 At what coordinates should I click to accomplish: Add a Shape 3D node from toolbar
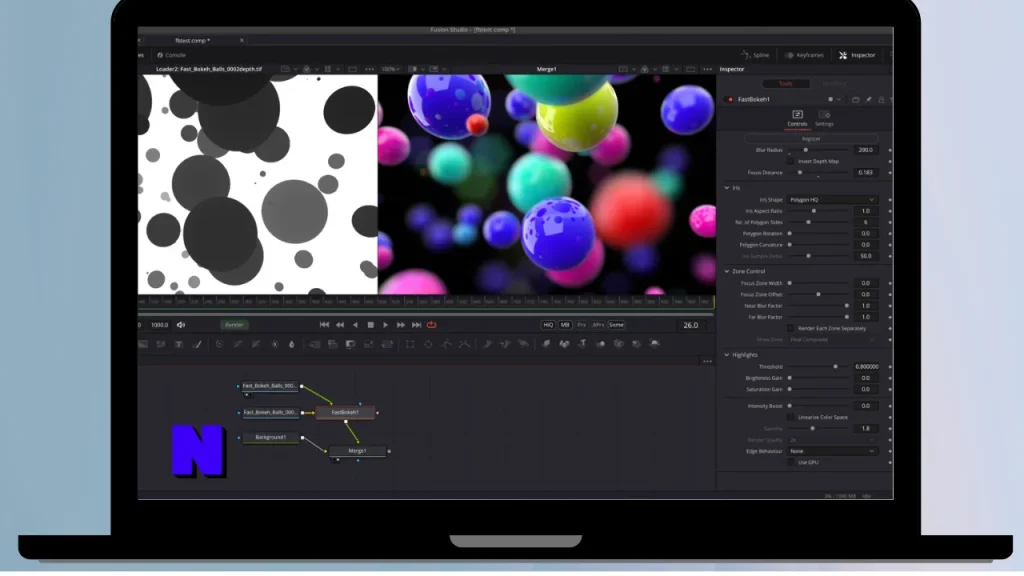(x=564, y=344)
